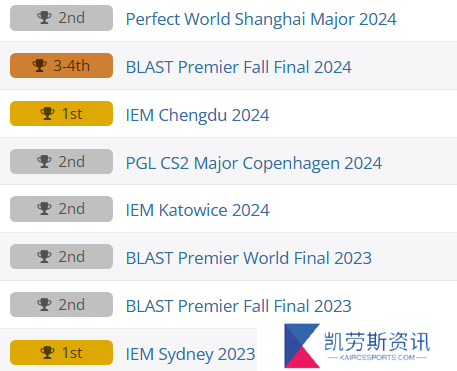Click gold trophy icon for IEM Sydney
The width and height of the screenshot is (457, 371).
point(47,352)
